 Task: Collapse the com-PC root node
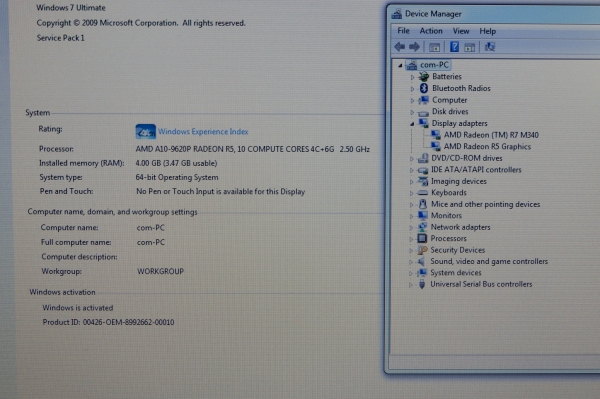pyautogui.click(x=400, y=65)
